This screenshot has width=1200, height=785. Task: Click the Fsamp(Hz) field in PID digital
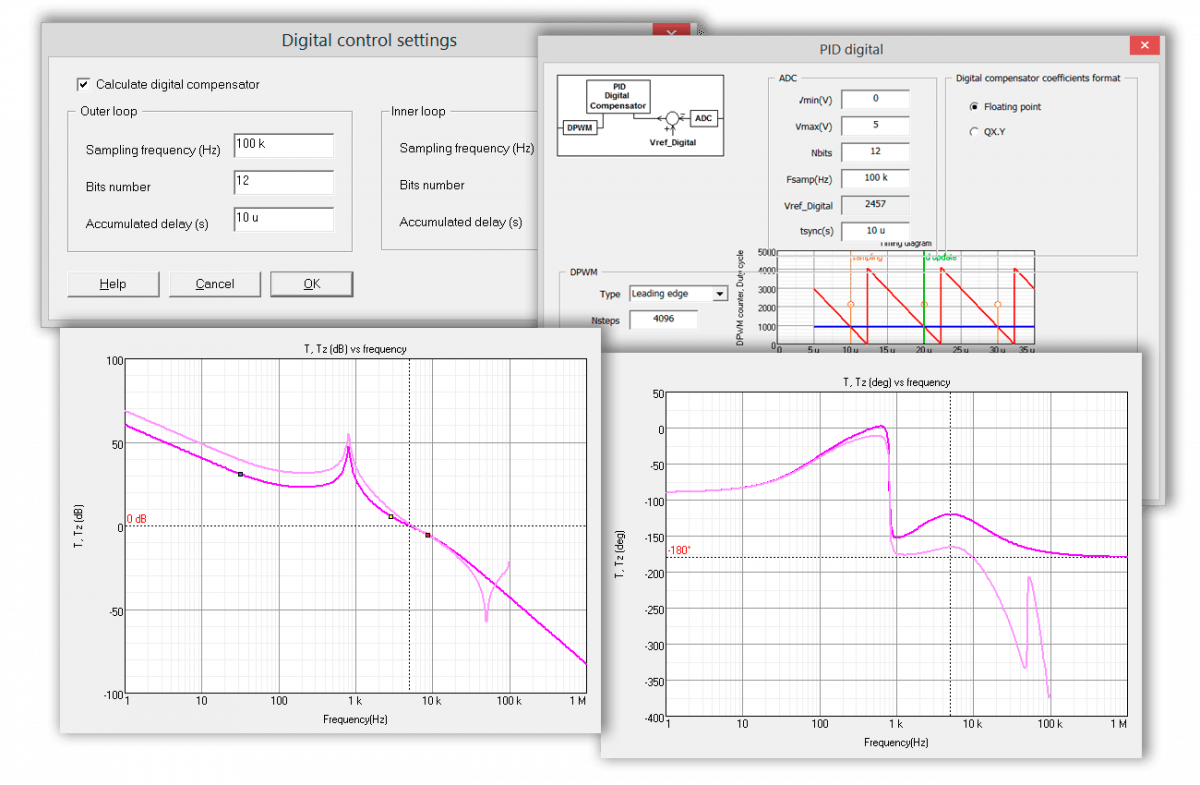(x=875, y=179)
